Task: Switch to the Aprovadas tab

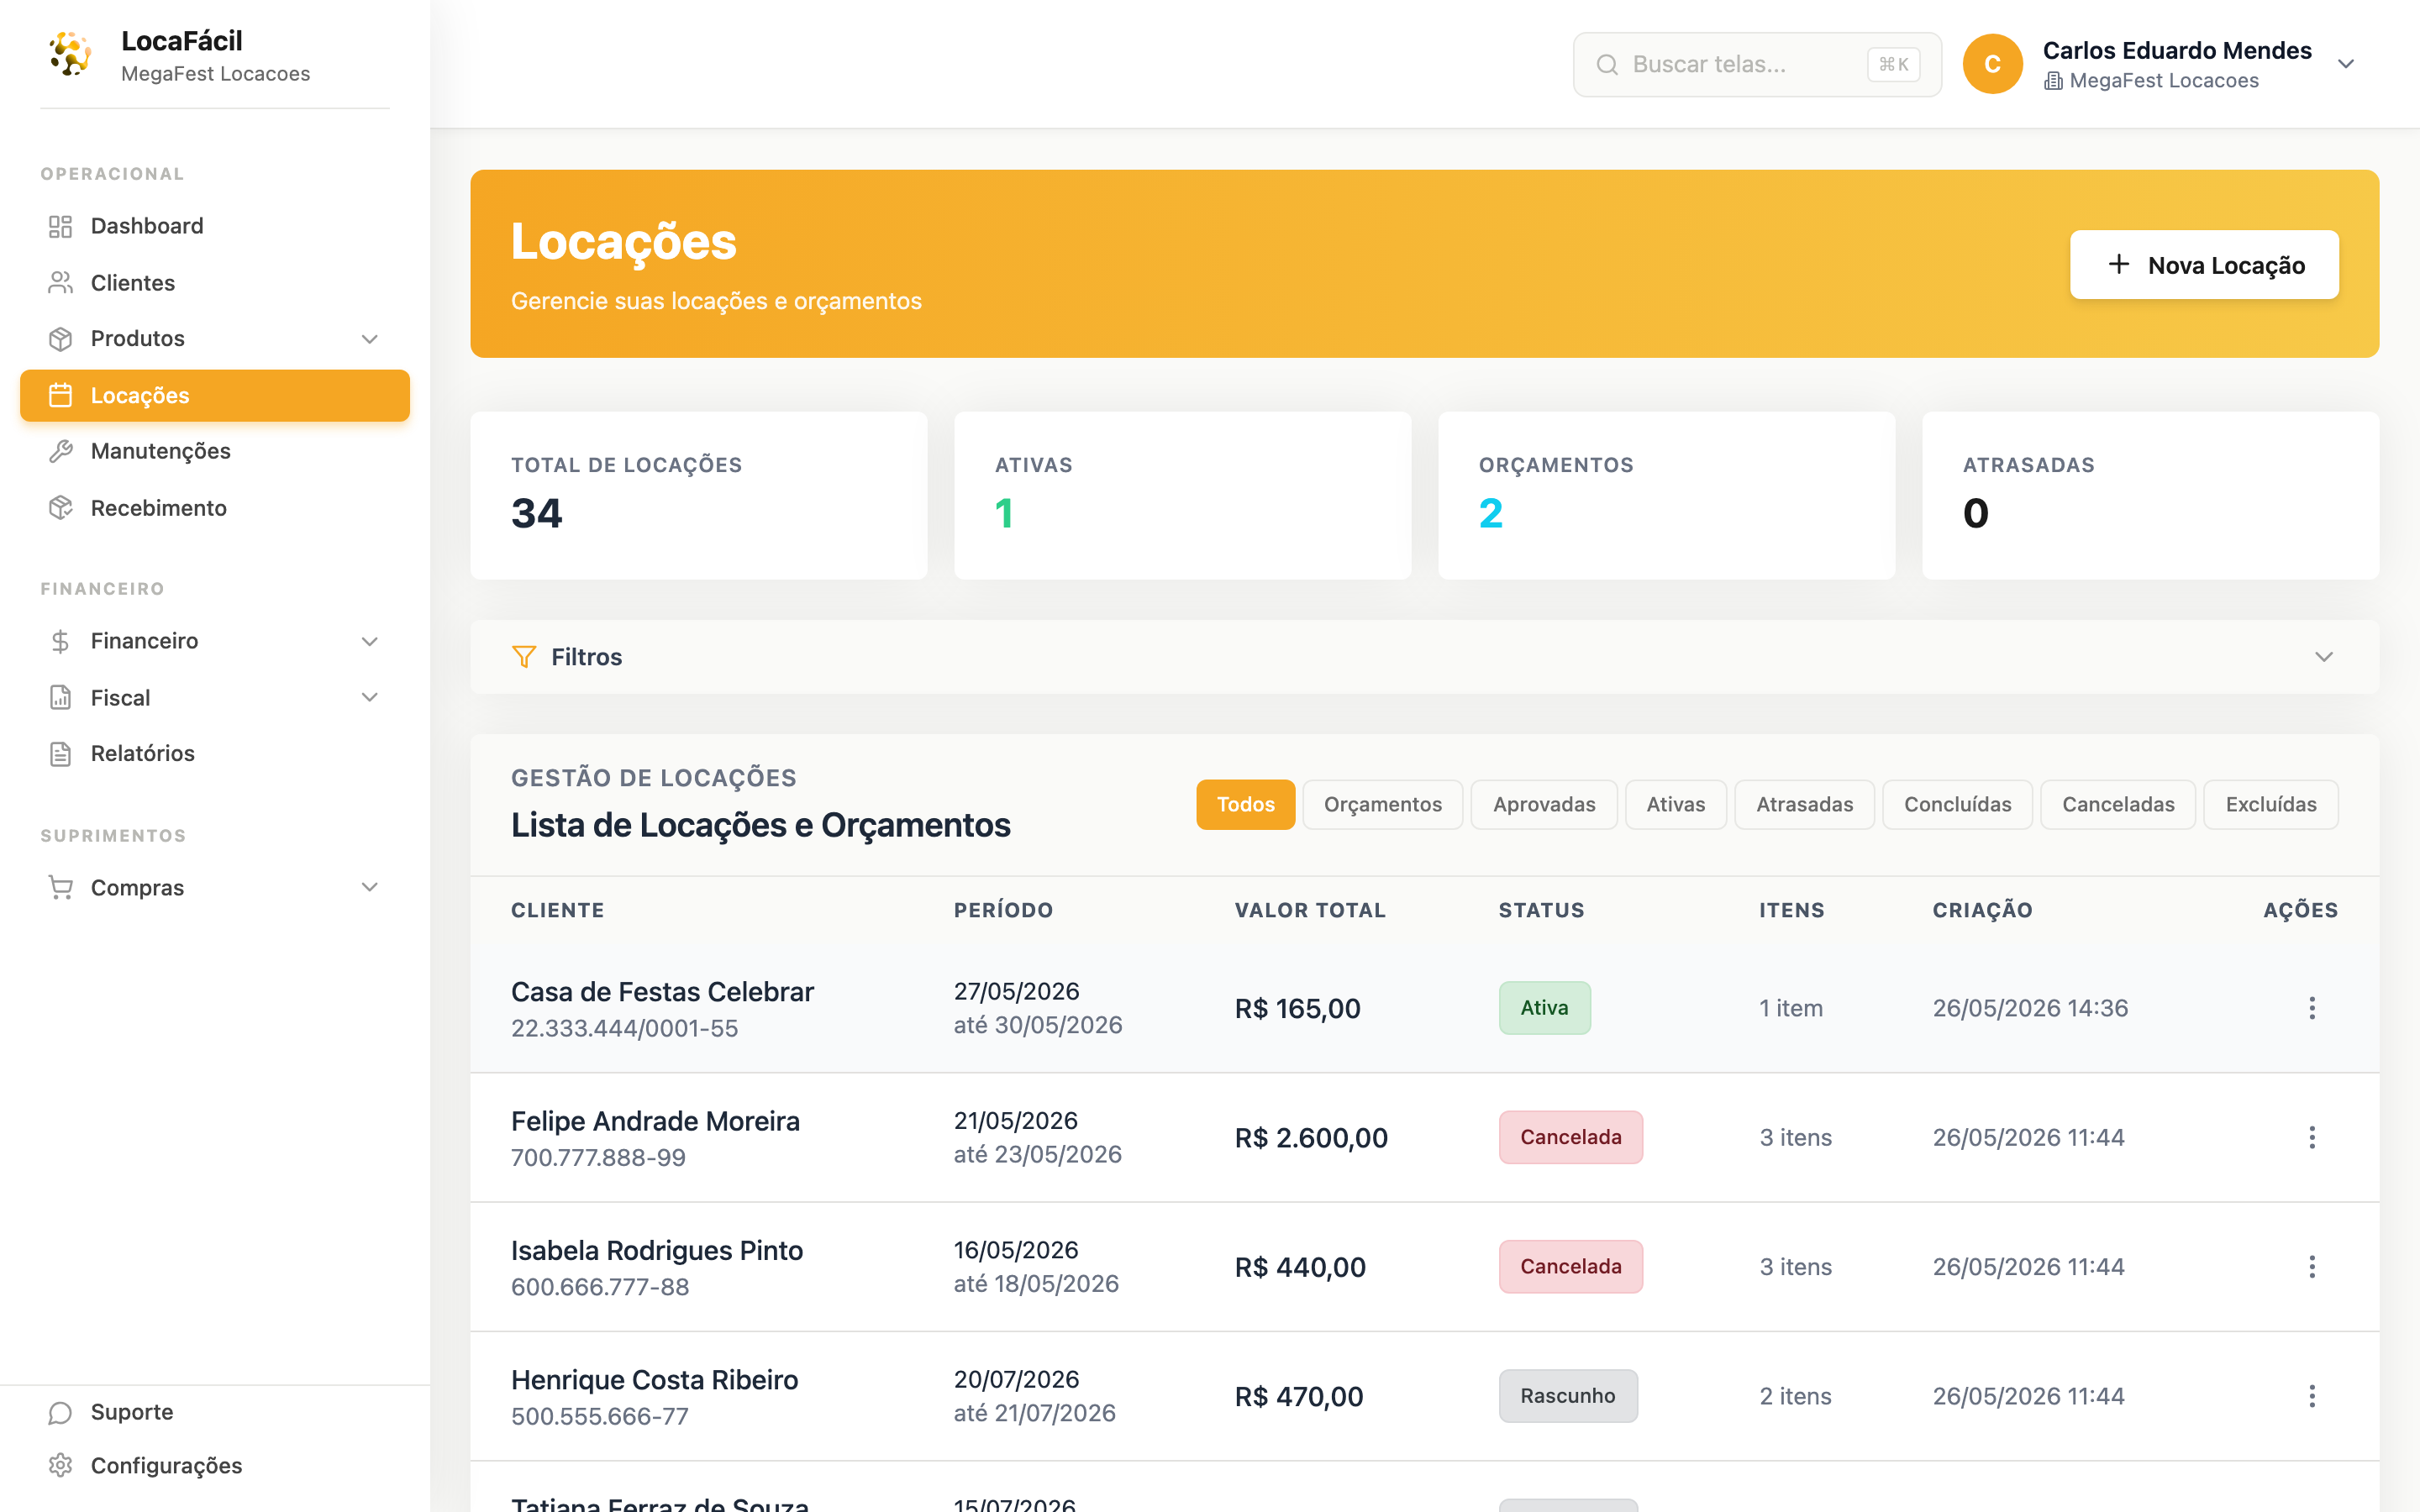Action: 1544,805
